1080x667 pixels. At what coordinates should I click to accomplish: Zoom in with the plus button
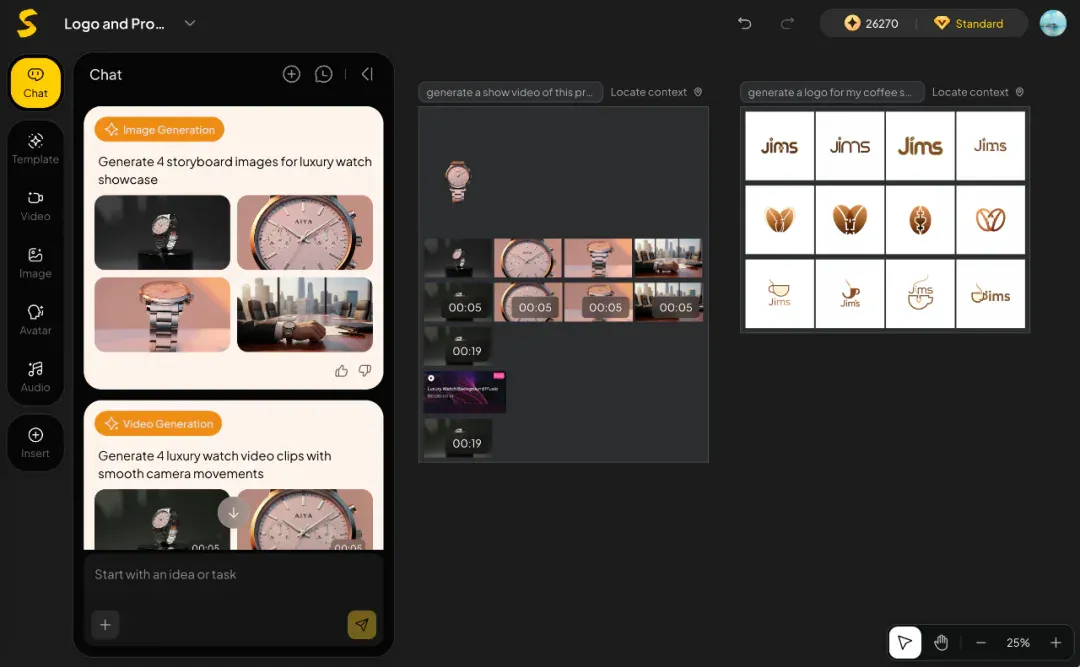pyautogui.click(x=1055, y=643)
